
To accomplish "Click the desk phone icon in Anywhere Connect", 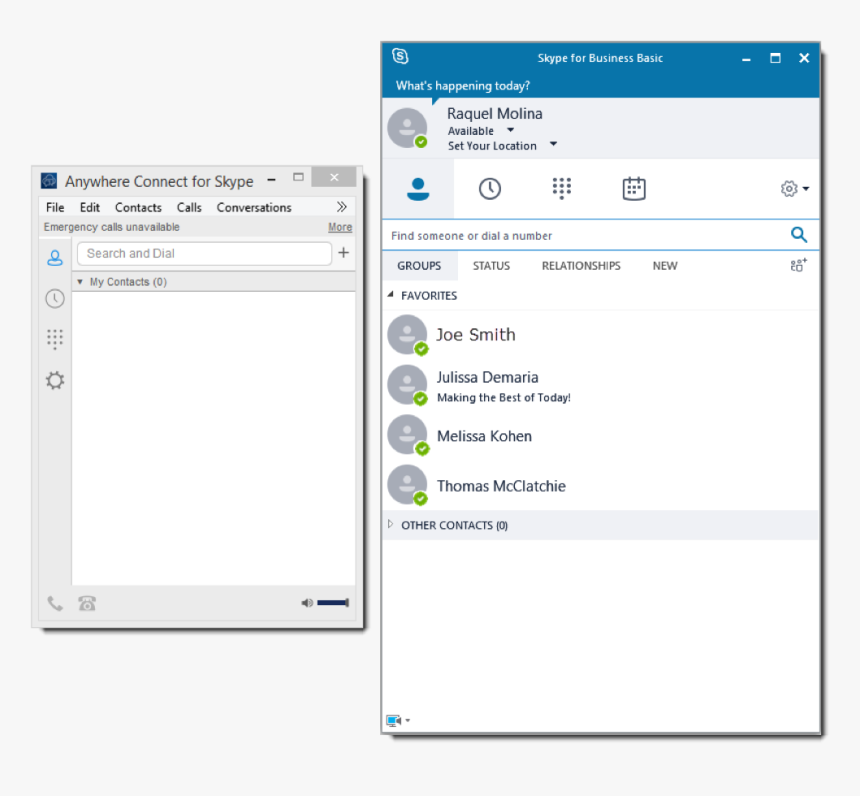I will [87, 603].
